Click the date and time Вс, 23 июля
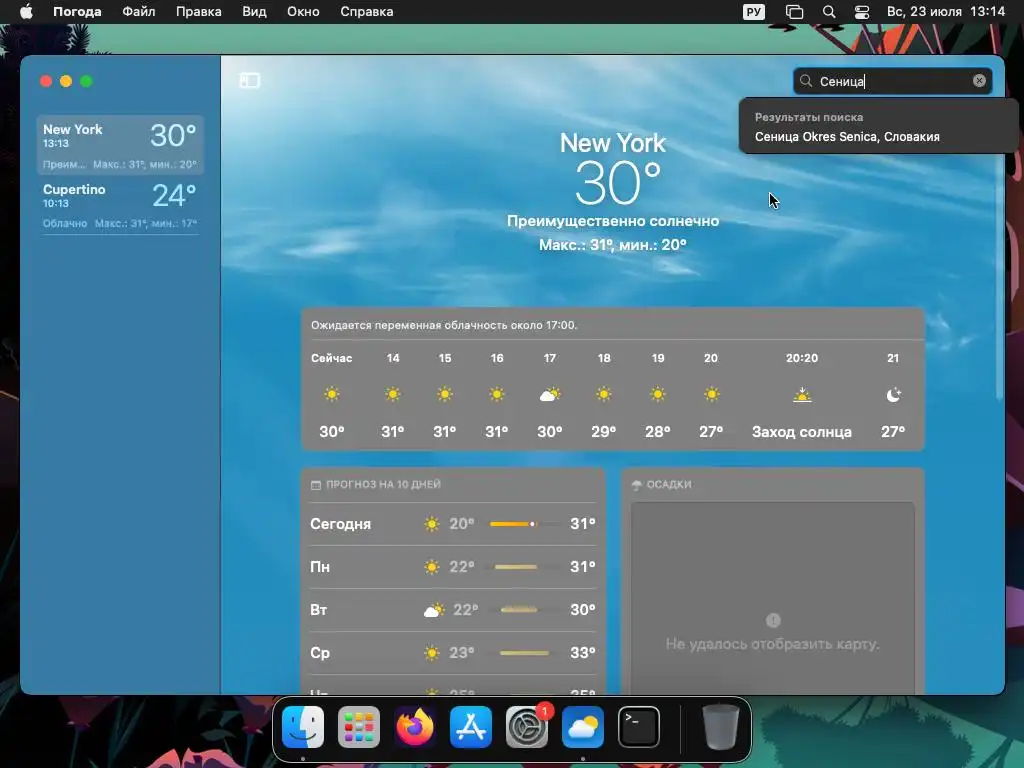 [x=946, y=11]
